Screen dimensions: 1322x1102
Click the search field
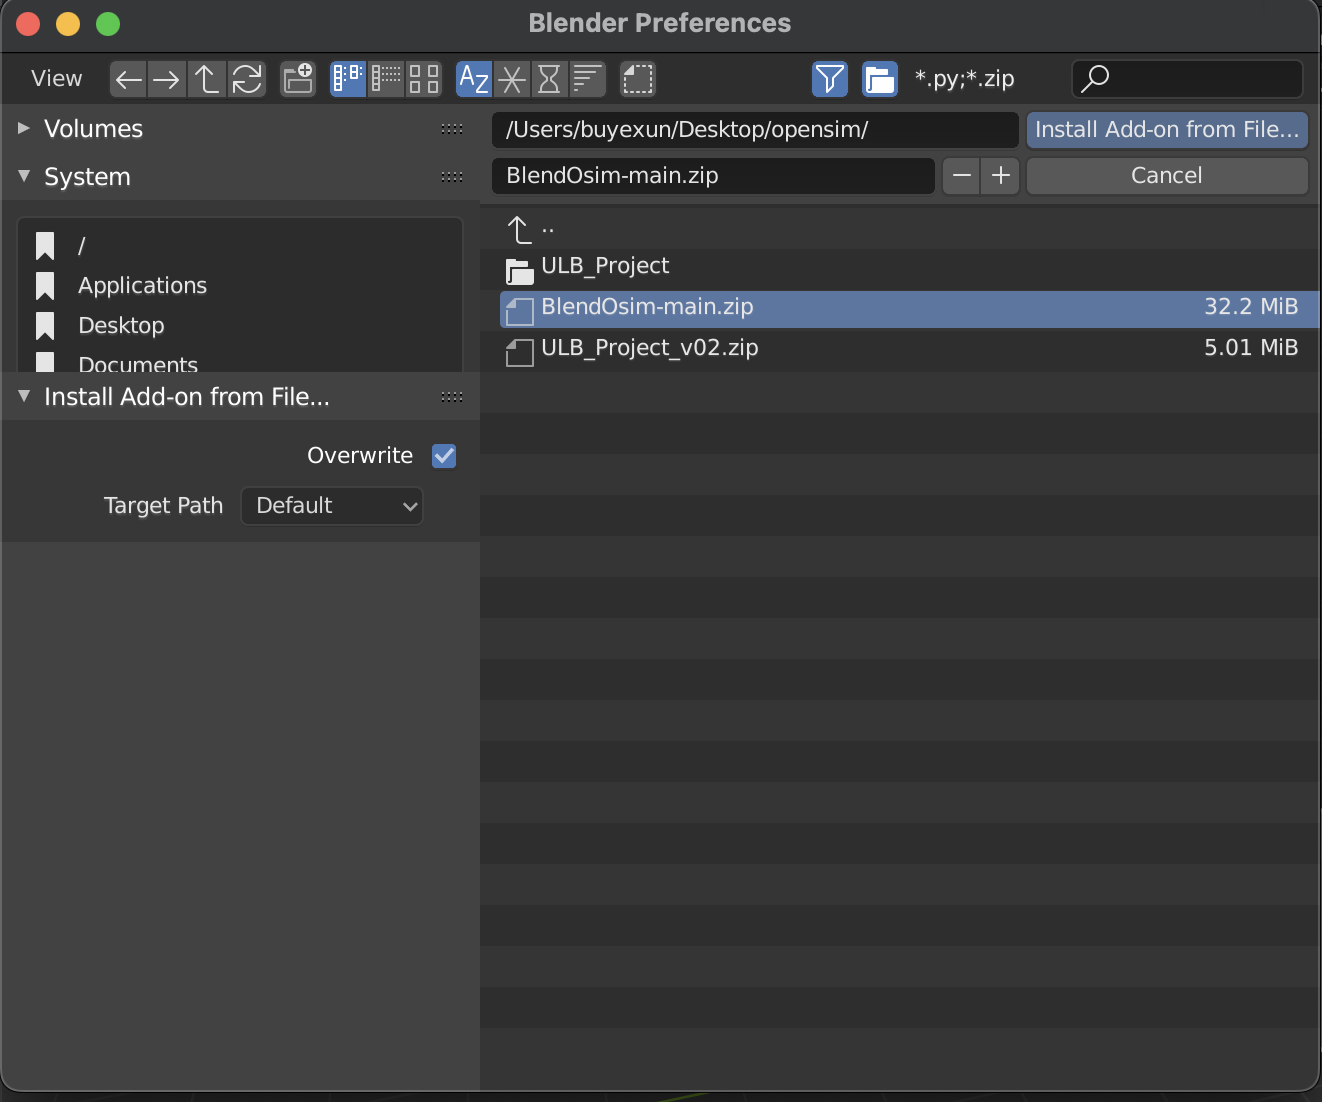[x=1187, y=79]
